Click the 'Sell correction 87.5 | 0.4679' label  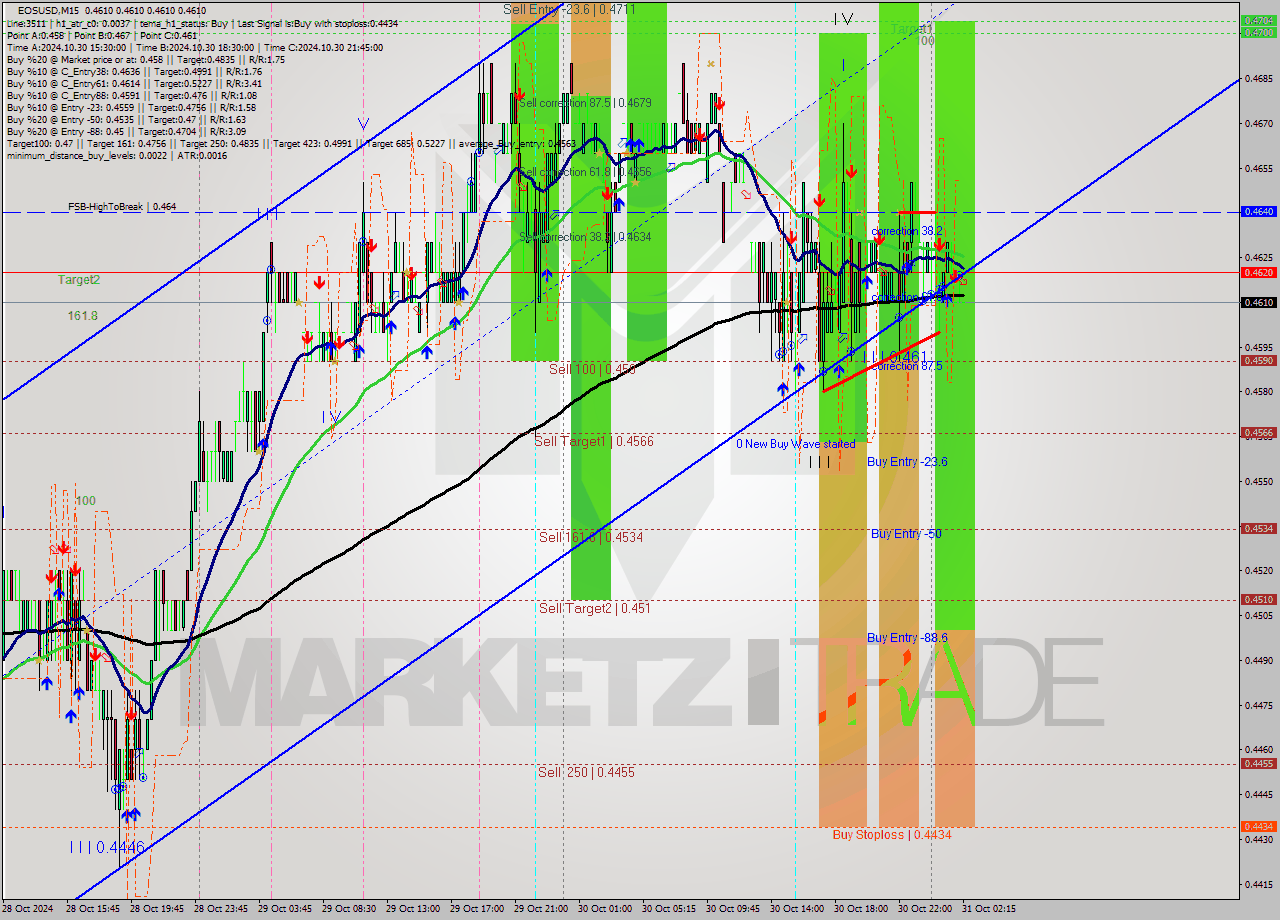tap(585, 103)
